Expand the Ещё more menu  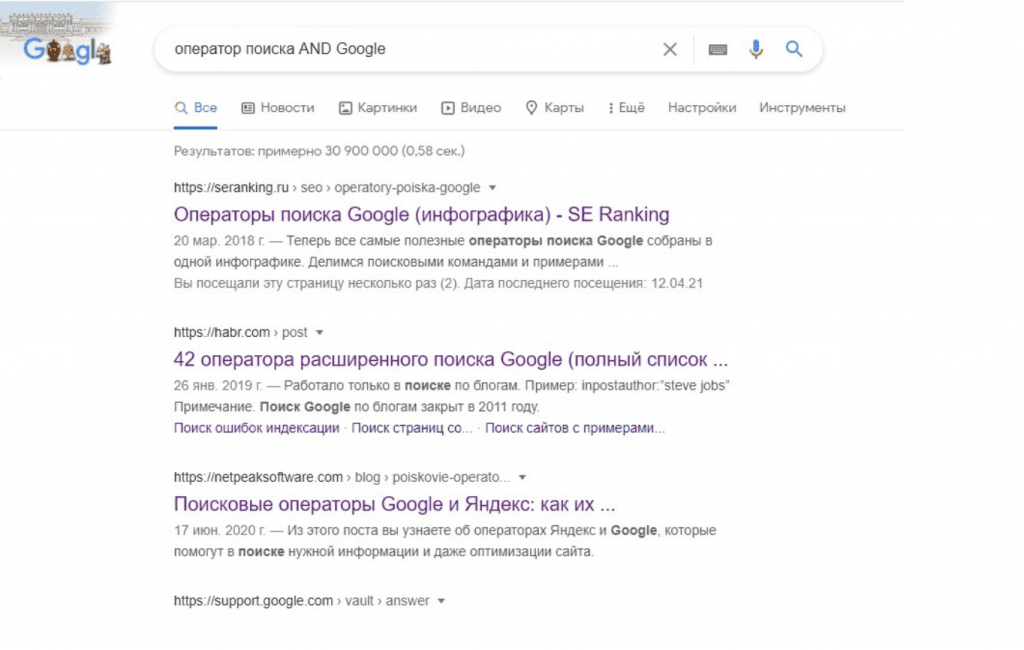[626, 108]
